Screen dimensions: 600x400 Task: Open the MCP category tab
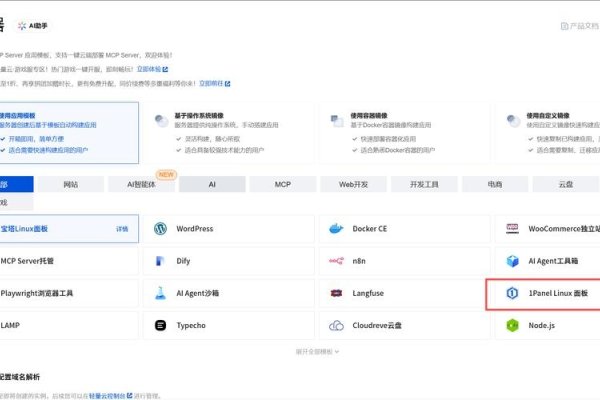283,184
